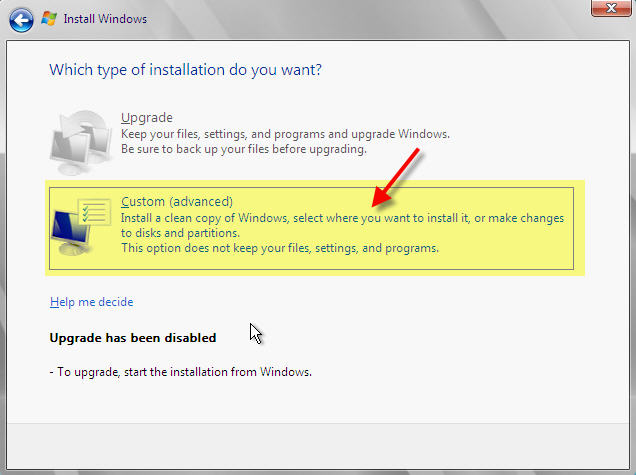Click the 'To upgrade, start the installation' note

(x=180, y=372)
